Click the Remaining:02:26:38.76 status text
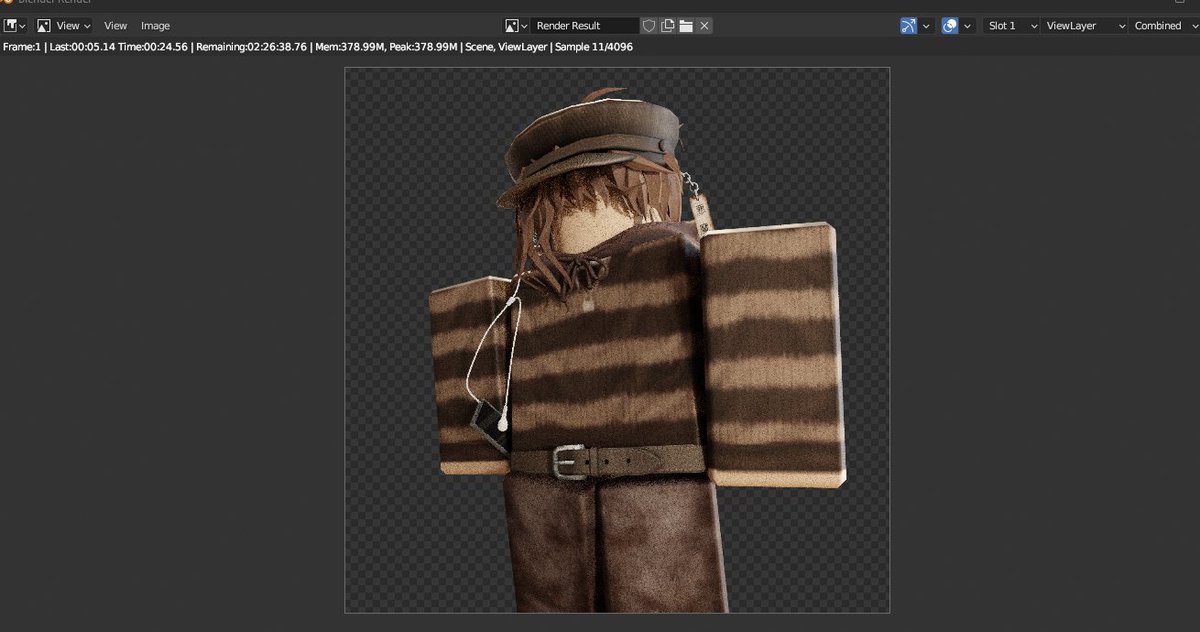 250,47
